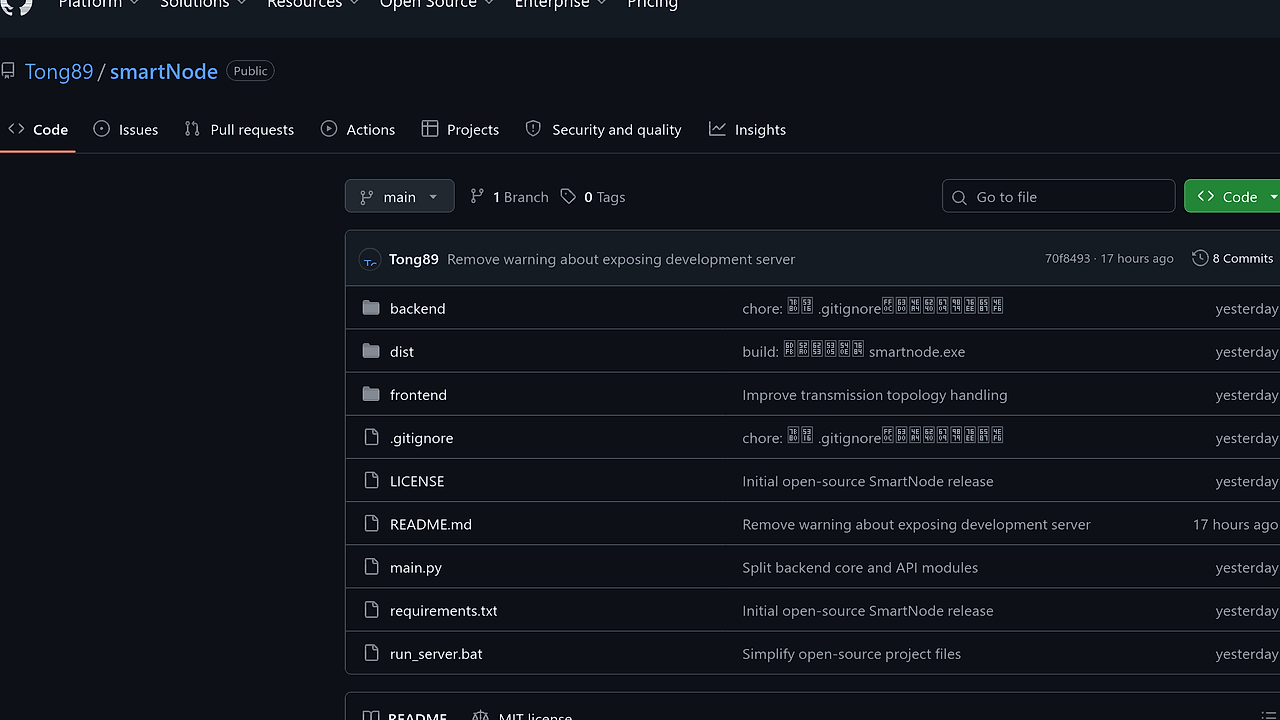Click the branch icon next to 1 Branch
Screen dimensions: 1280x720
(477, 196)
